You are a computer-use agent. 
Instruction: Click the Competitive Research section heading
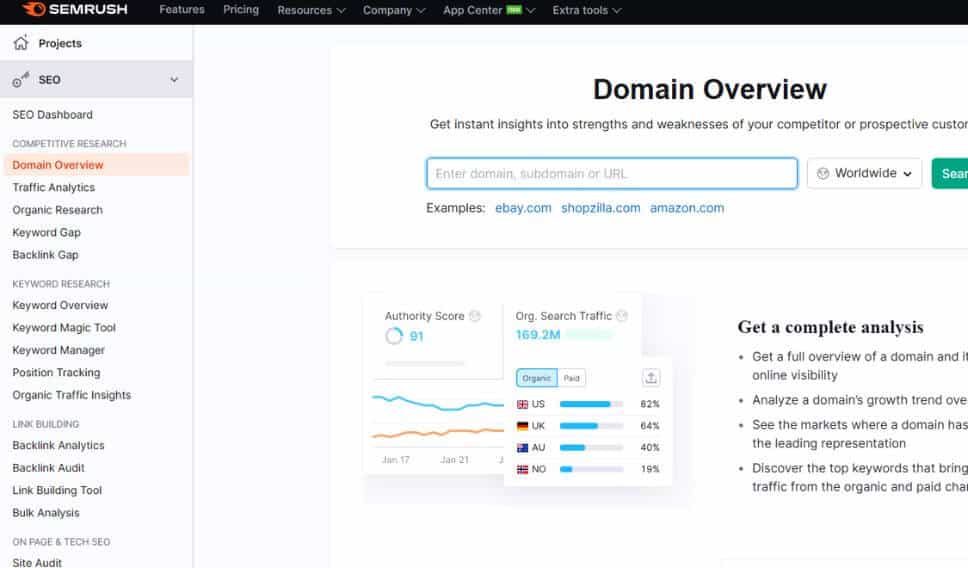69,143
